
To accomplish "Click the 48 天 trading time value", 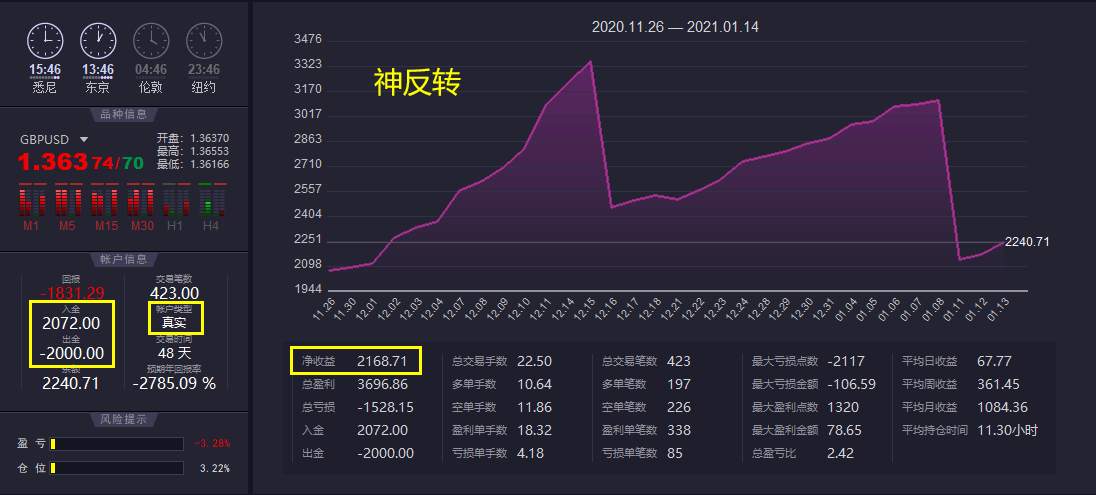I will 174,353.
